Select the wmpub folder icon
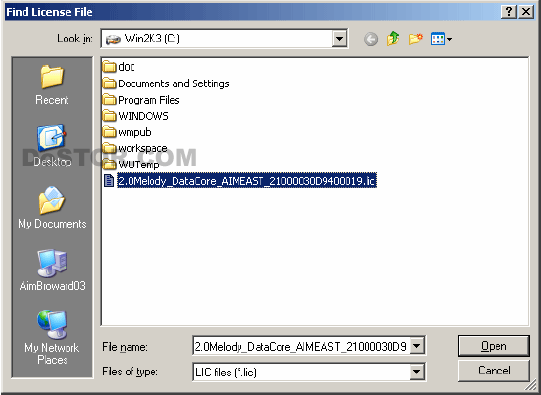The height and width of the screenshot is (395, 541). [109, 132]
